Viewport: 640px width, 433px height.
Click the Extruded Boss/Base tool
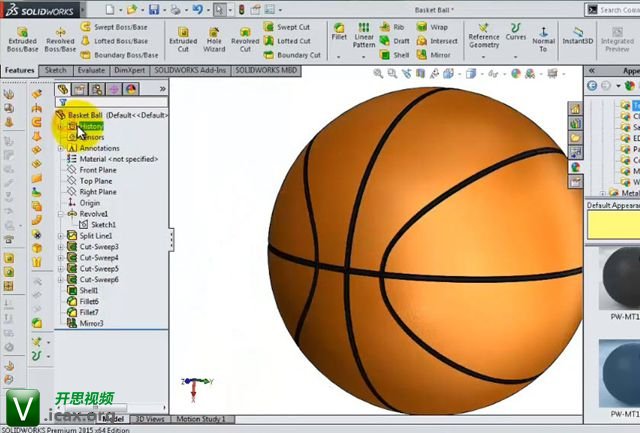[22, 38]
